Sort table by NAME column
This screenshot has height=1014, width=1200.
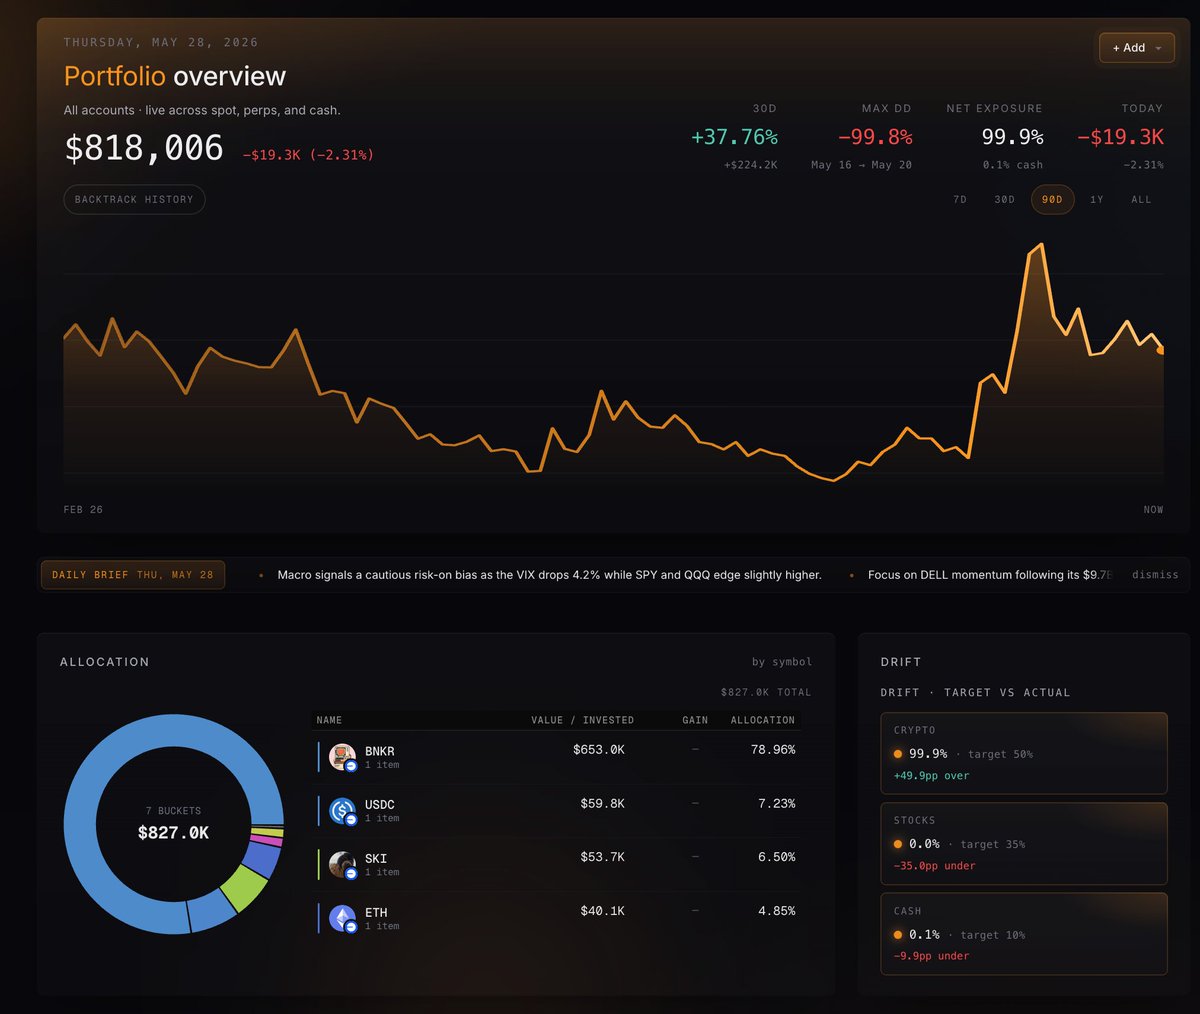coord(329,720)
